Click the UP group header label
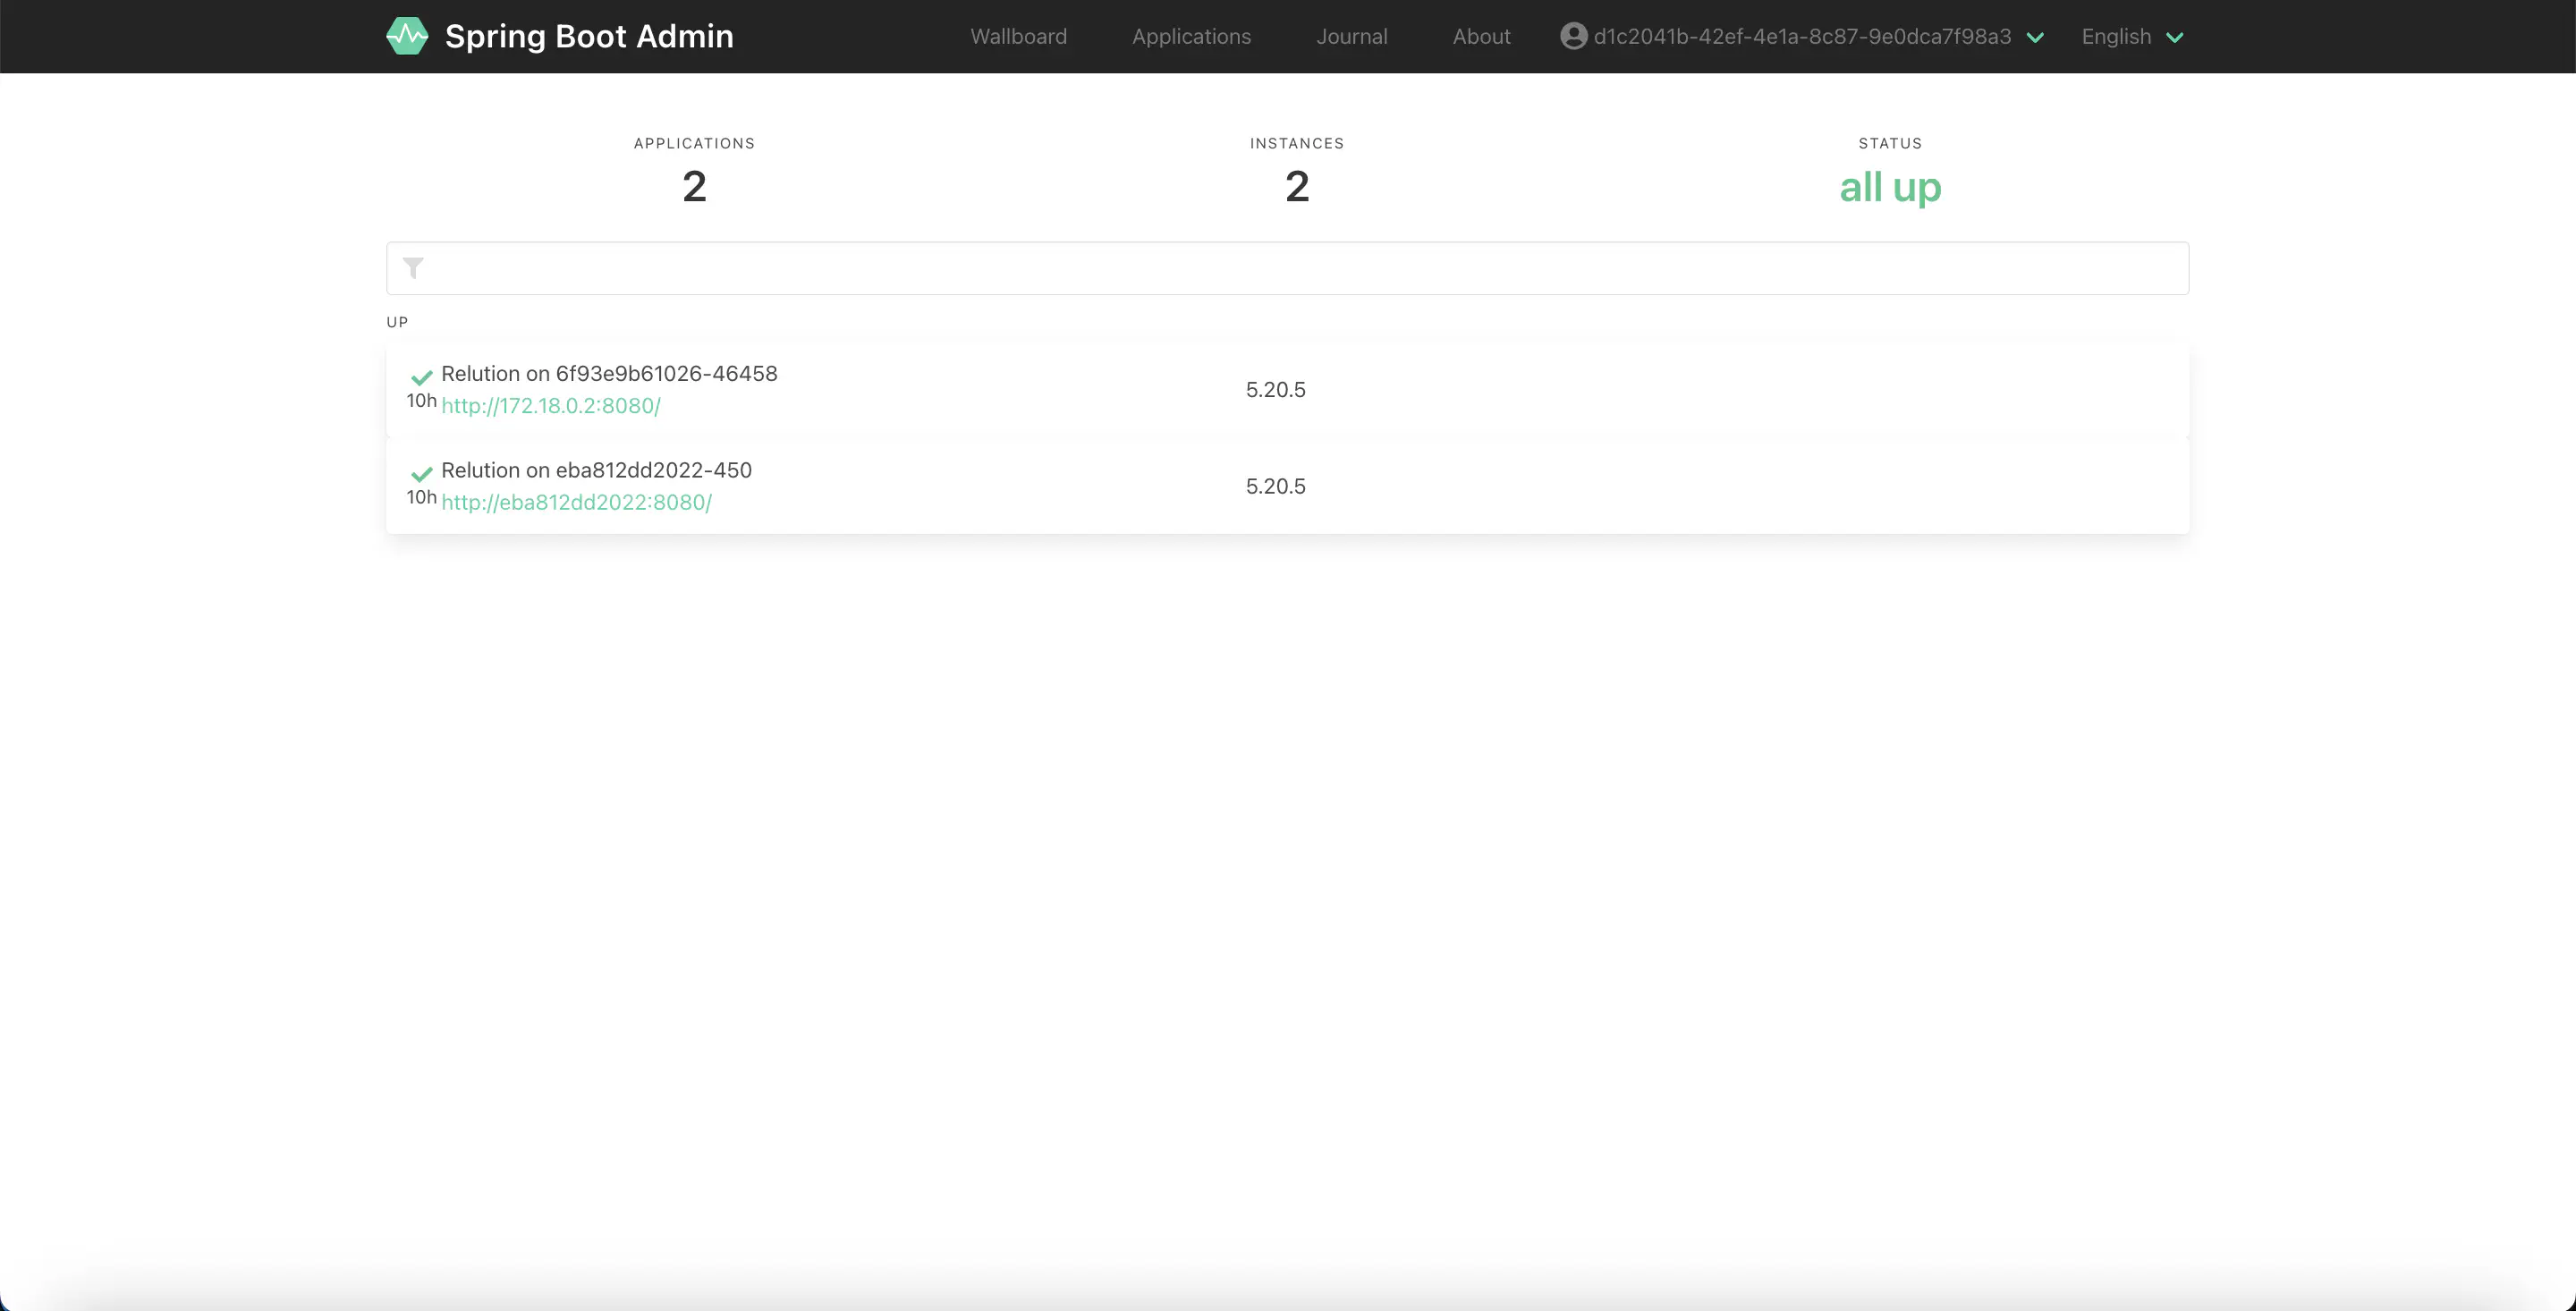This screenshot has height=1311, width=2576. click(397, 322)
